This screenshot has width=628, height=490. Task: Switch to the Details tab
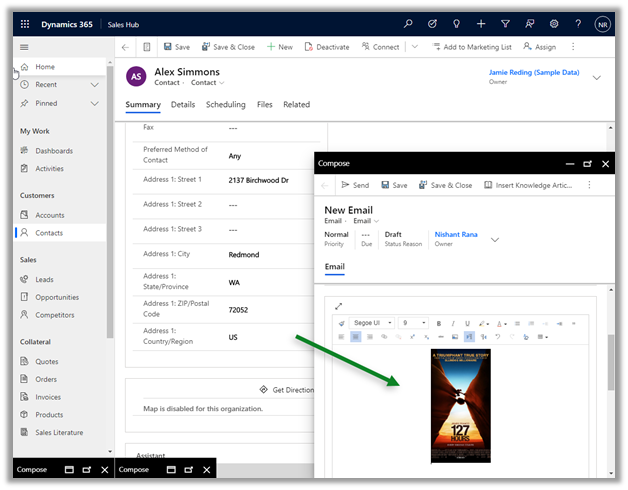pos(183,104)
